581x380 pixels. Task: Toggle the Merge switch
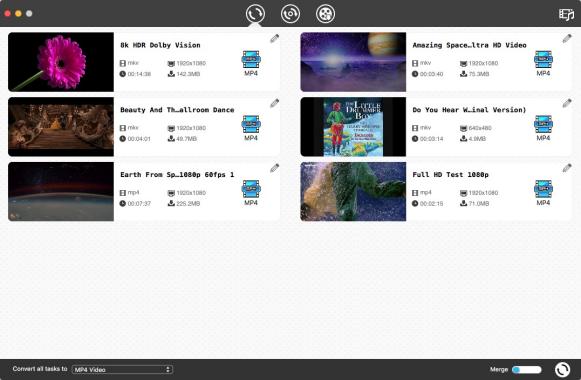pyautogui.click(x=527, y=369)
